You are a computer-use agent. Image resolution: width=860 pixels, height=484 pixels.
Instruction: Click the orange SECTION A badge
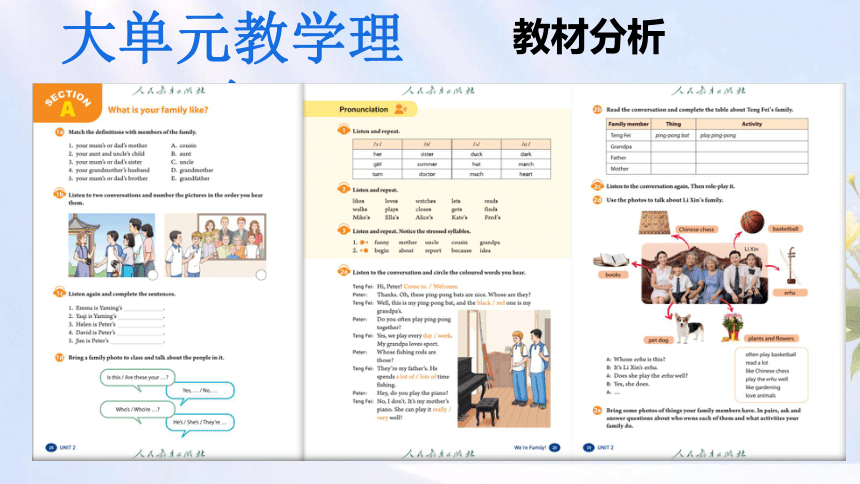point(67,103)
